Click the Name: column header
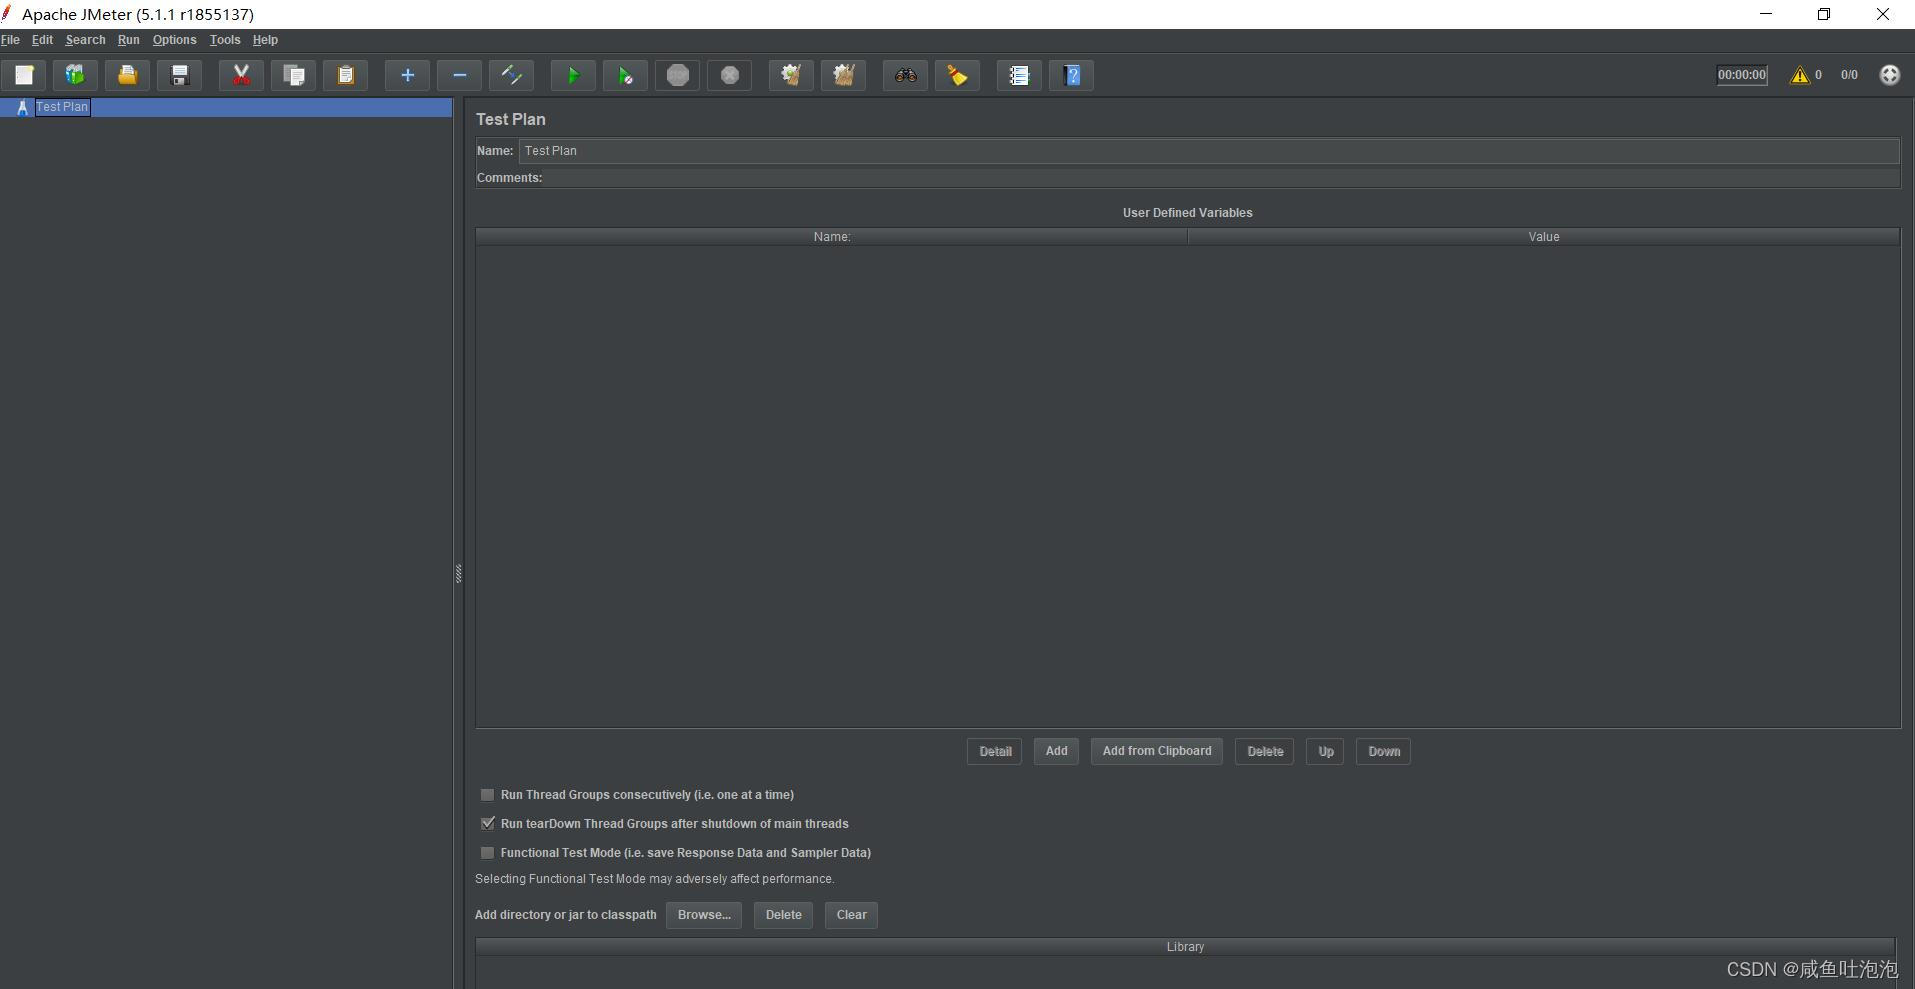Image resolution: width=1915 pixels, height=989 pixels. 831,237
